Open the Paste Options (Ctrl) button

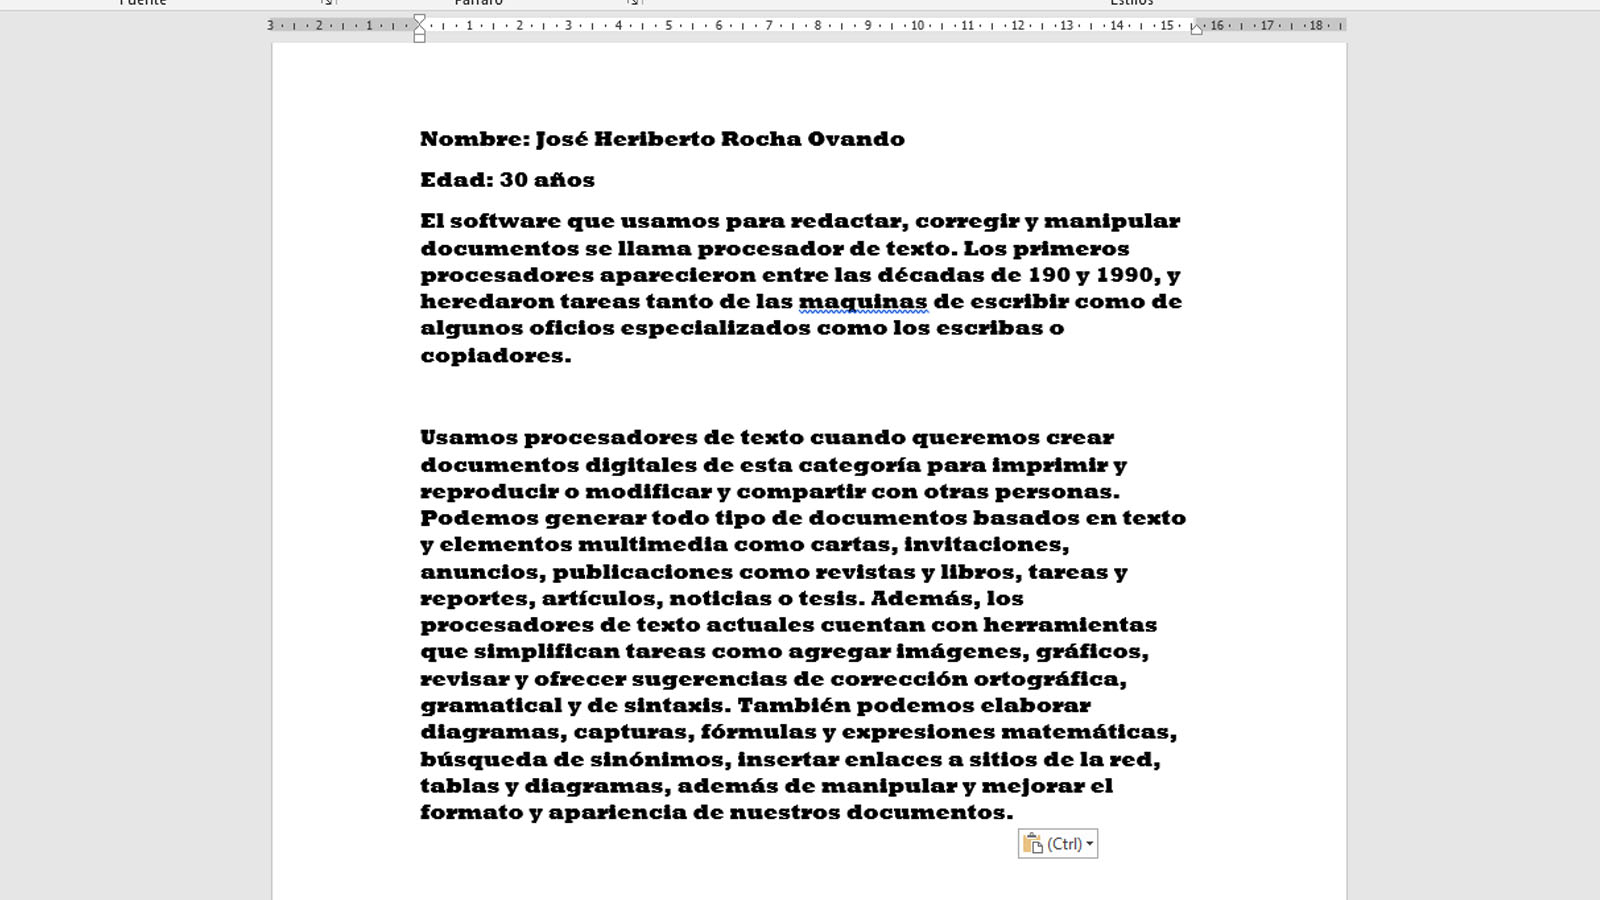click(1058, 844)
